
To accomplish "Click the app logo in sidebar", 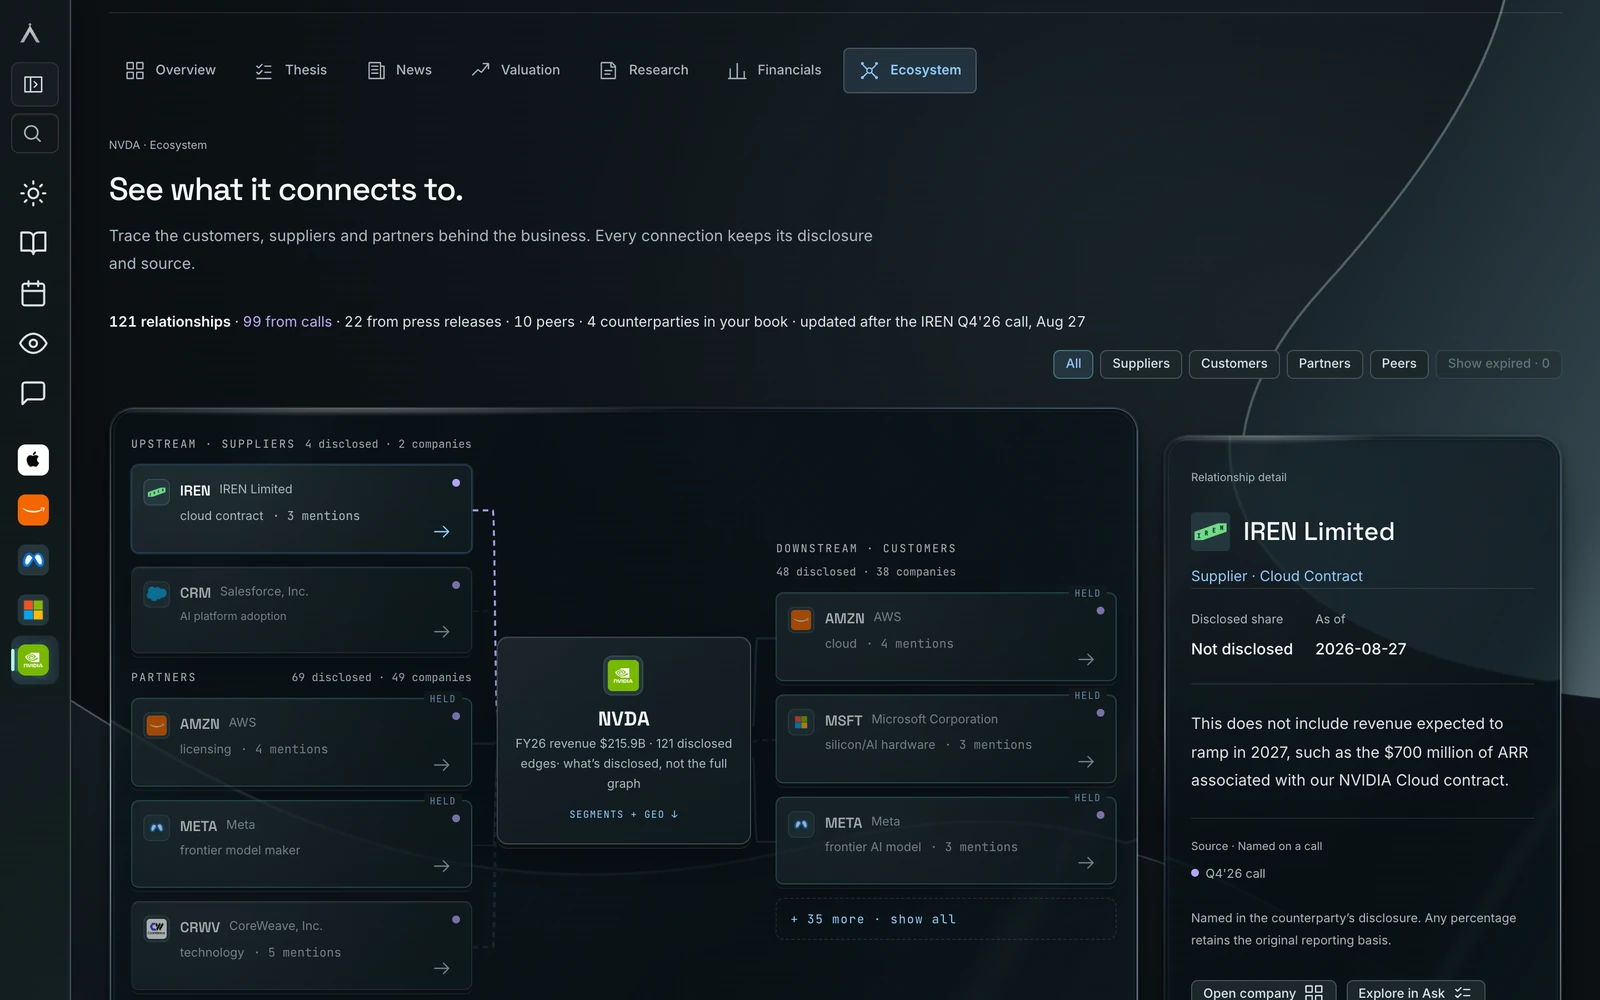I will (x=30, y=34).
